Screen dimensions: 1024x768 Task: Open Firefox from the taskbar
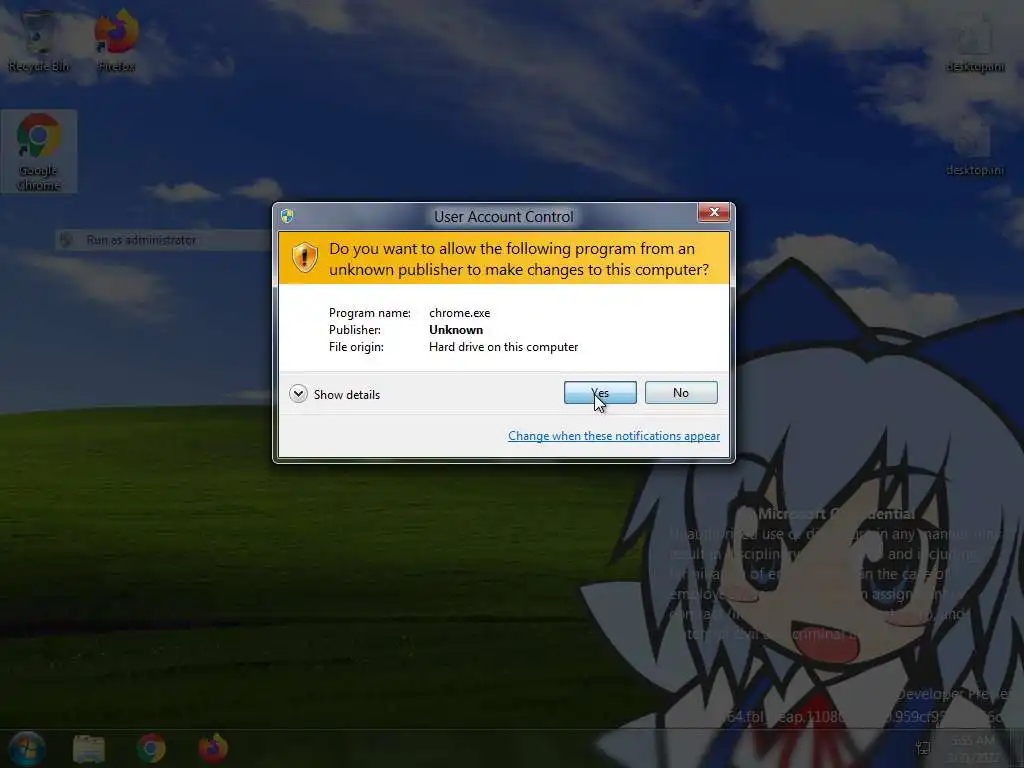(x=213, y=748)
